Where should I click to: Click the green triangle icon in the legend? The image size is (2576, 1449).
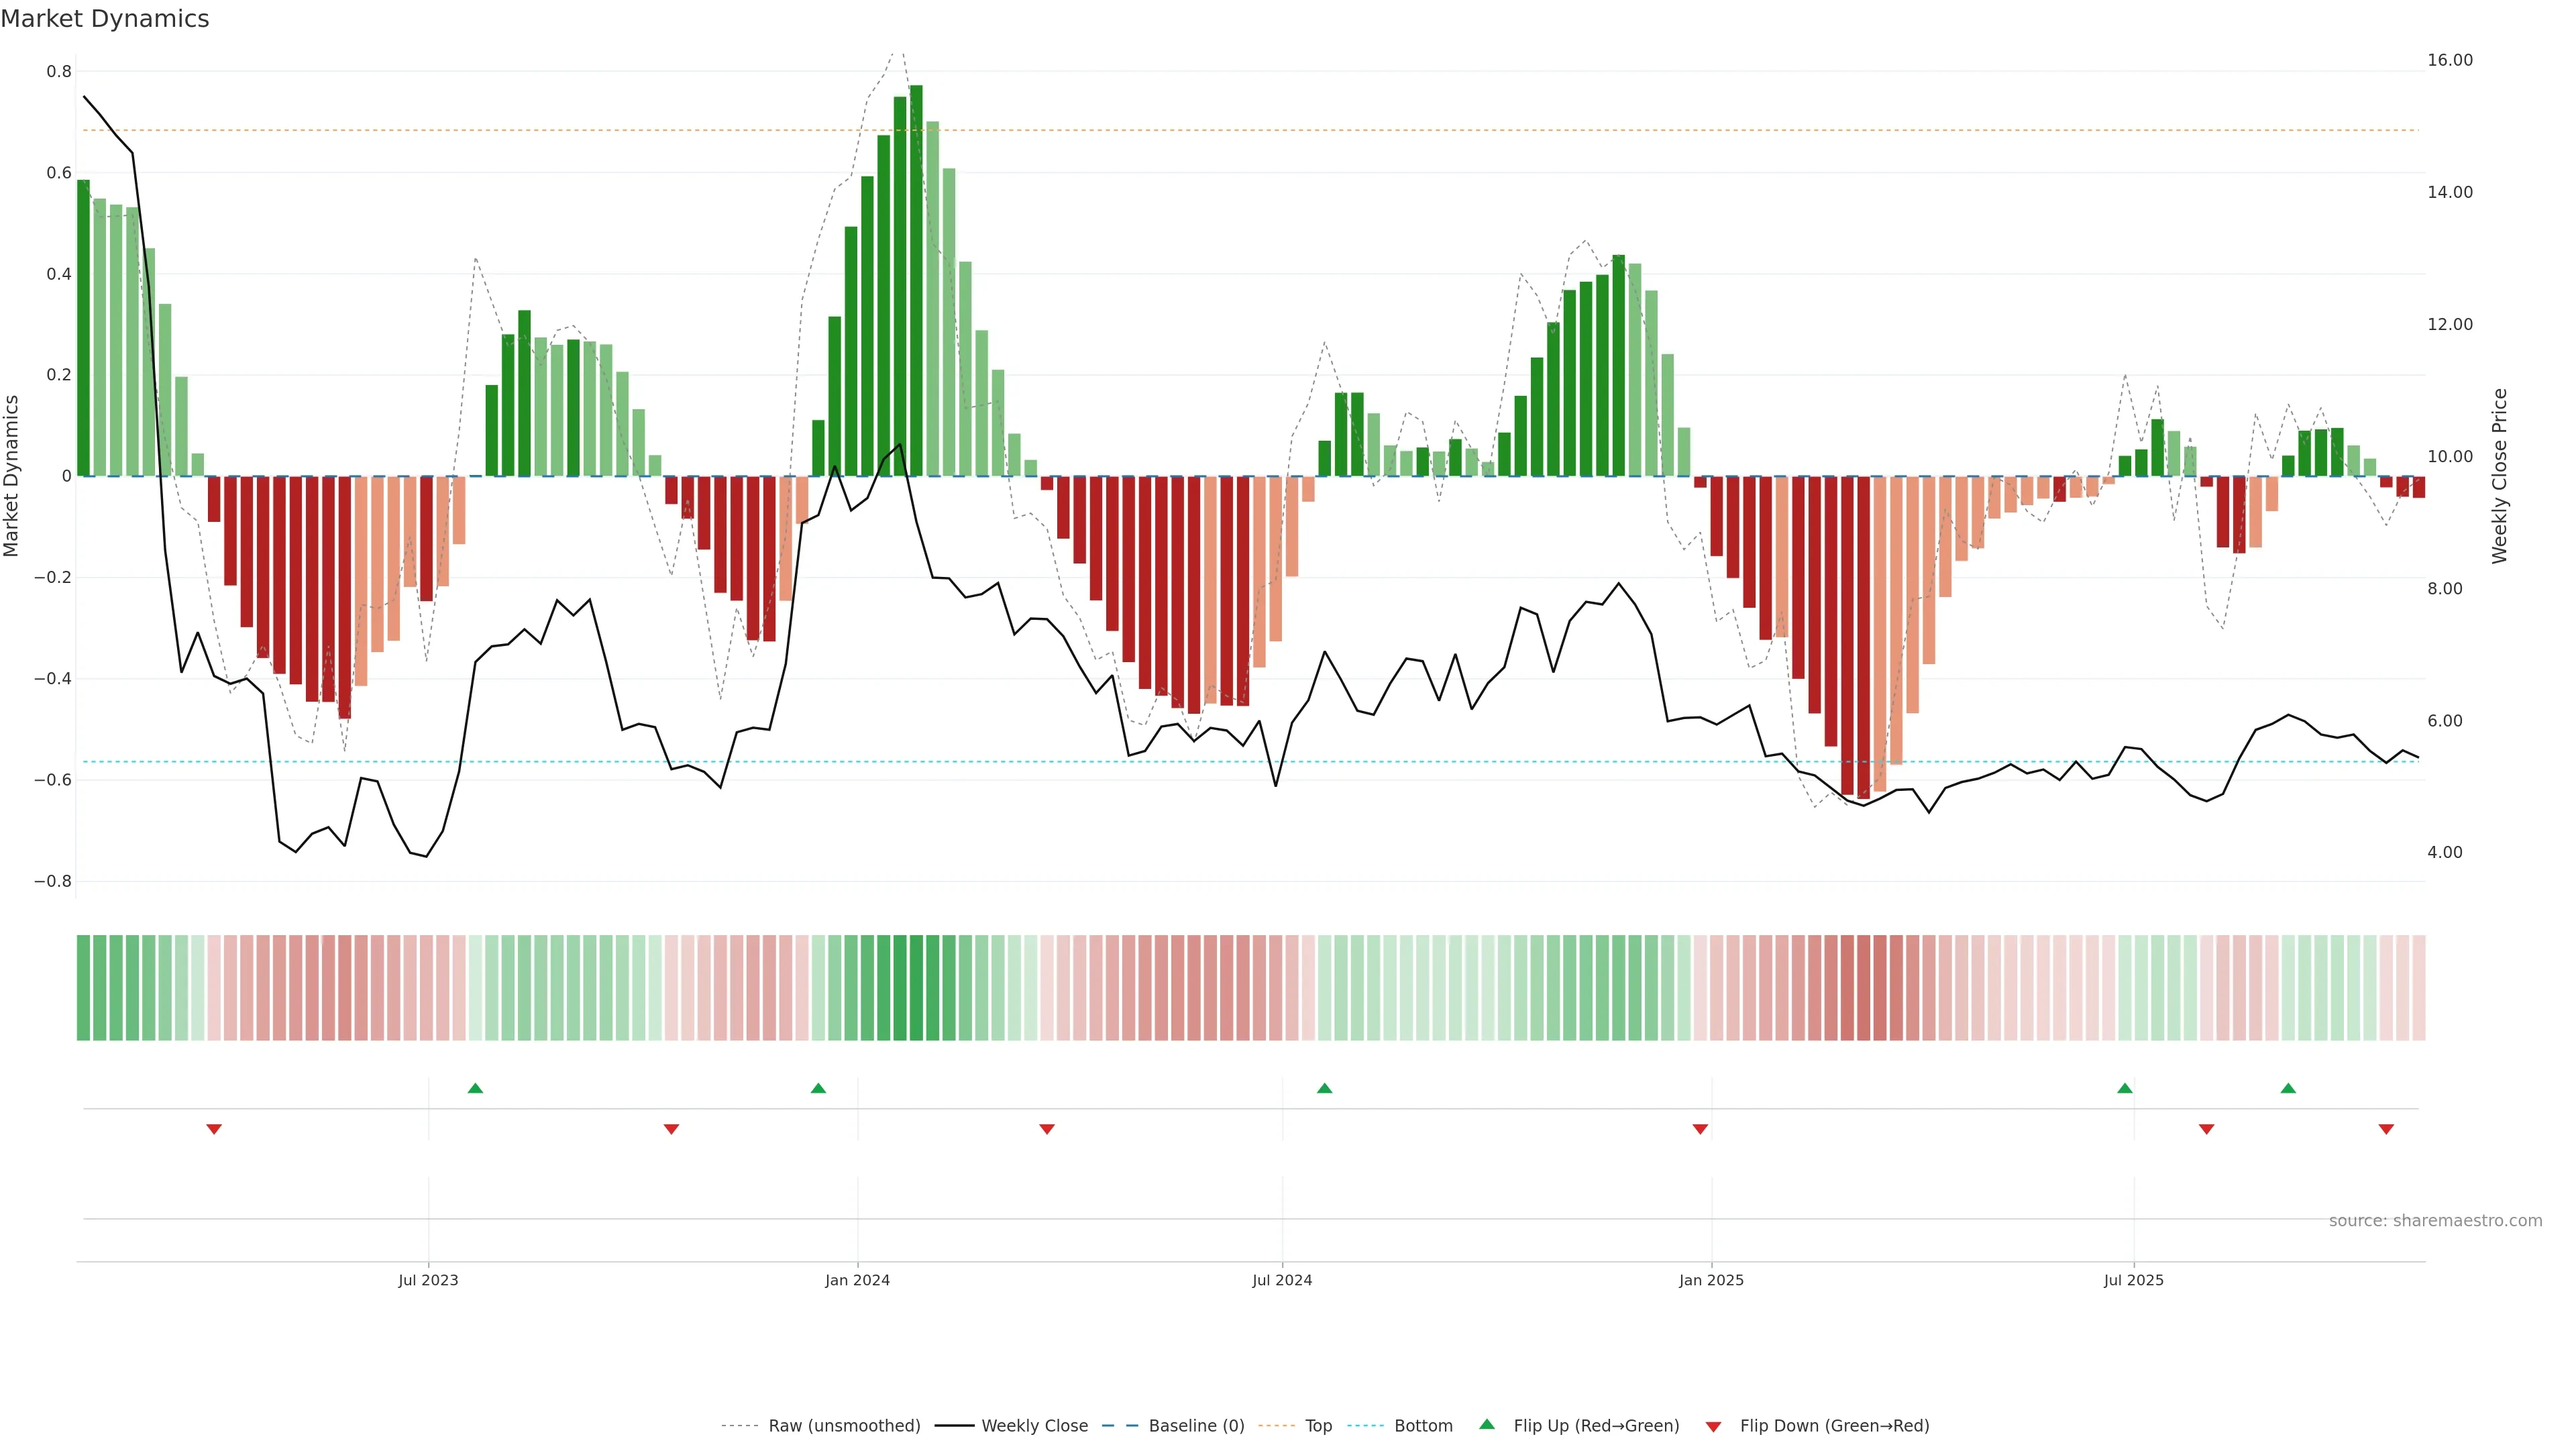(x=1487, y=1424)
